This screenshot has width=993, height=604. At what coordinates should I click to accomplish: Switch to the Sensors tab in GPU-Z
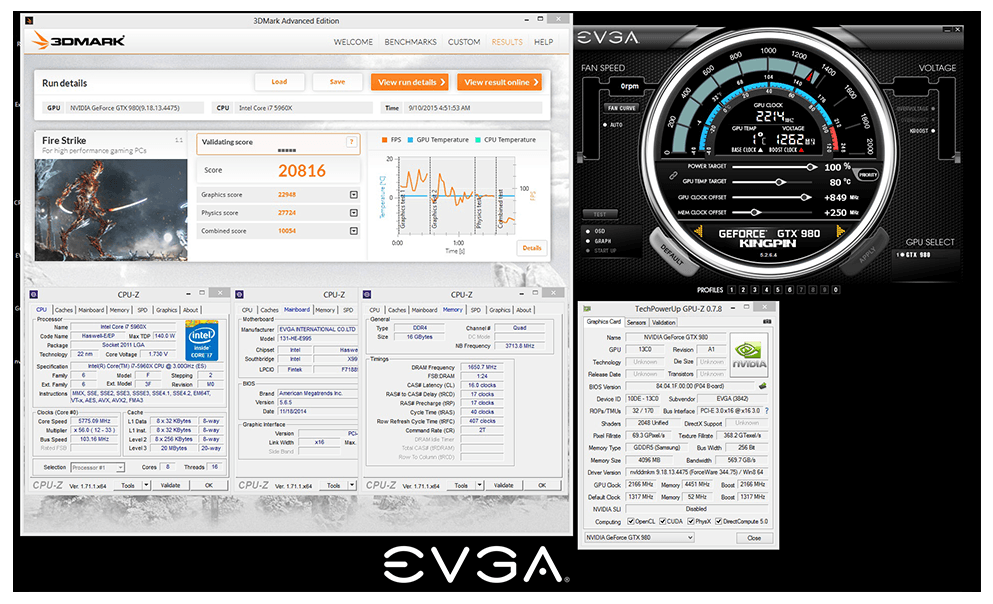point(636,322)
